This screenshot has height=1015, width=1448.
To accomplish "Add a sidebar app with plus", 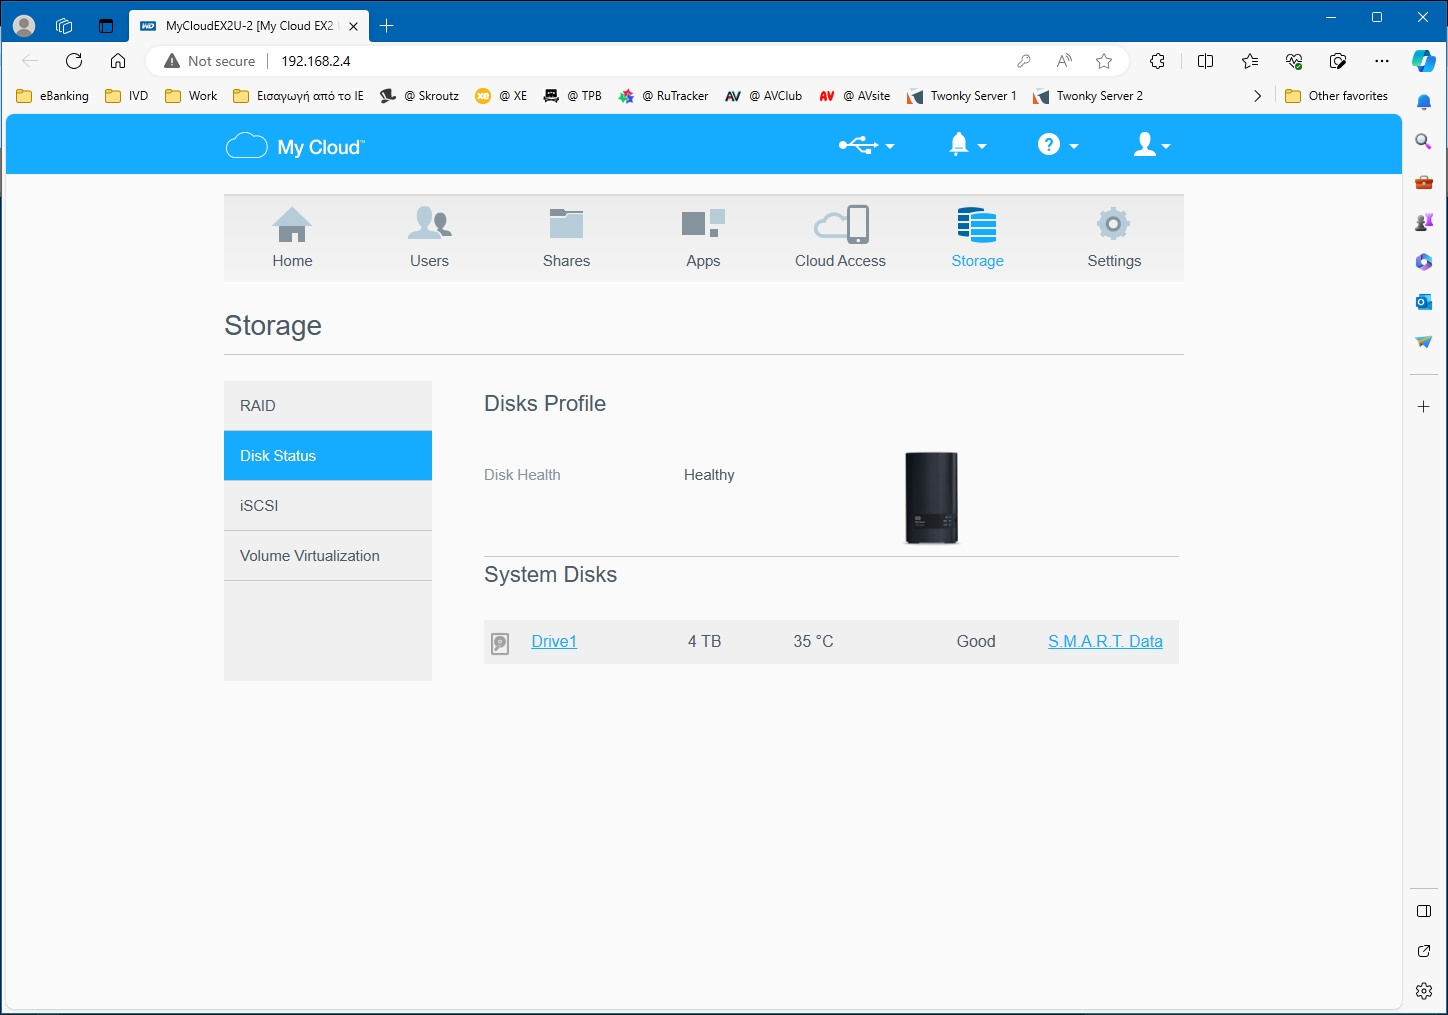I will 1424,407.
